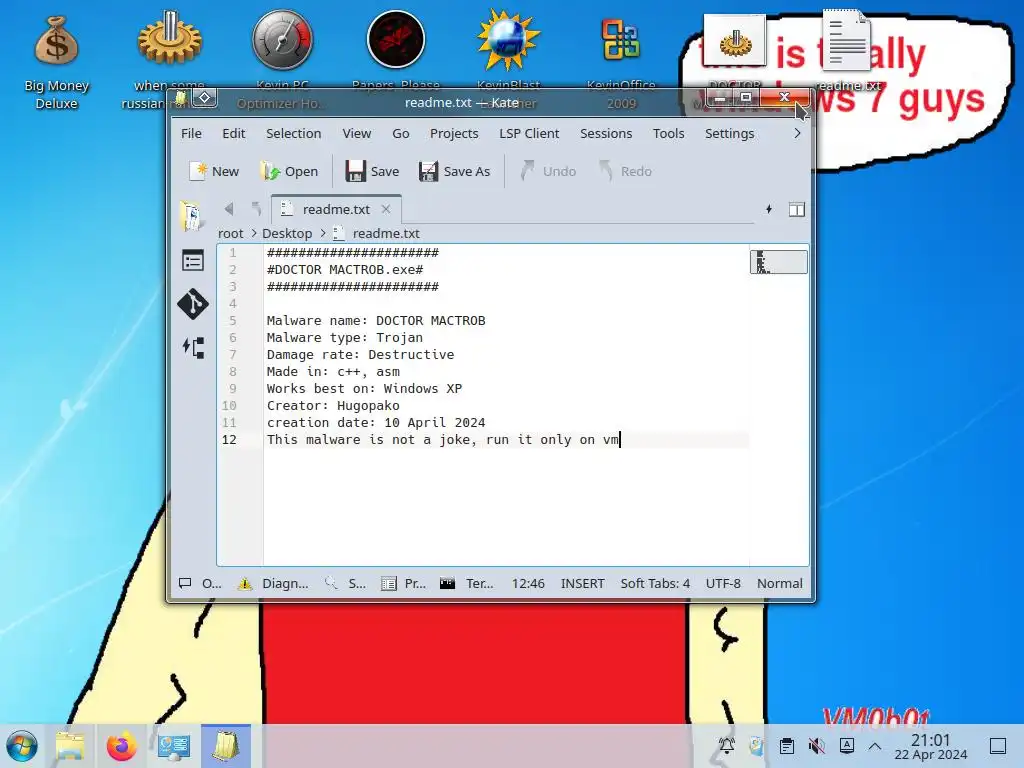This screenshot has width=1024, height=768.
Task: Open the tree/projects sidebar icon with lightning
Action: [193, 347]
